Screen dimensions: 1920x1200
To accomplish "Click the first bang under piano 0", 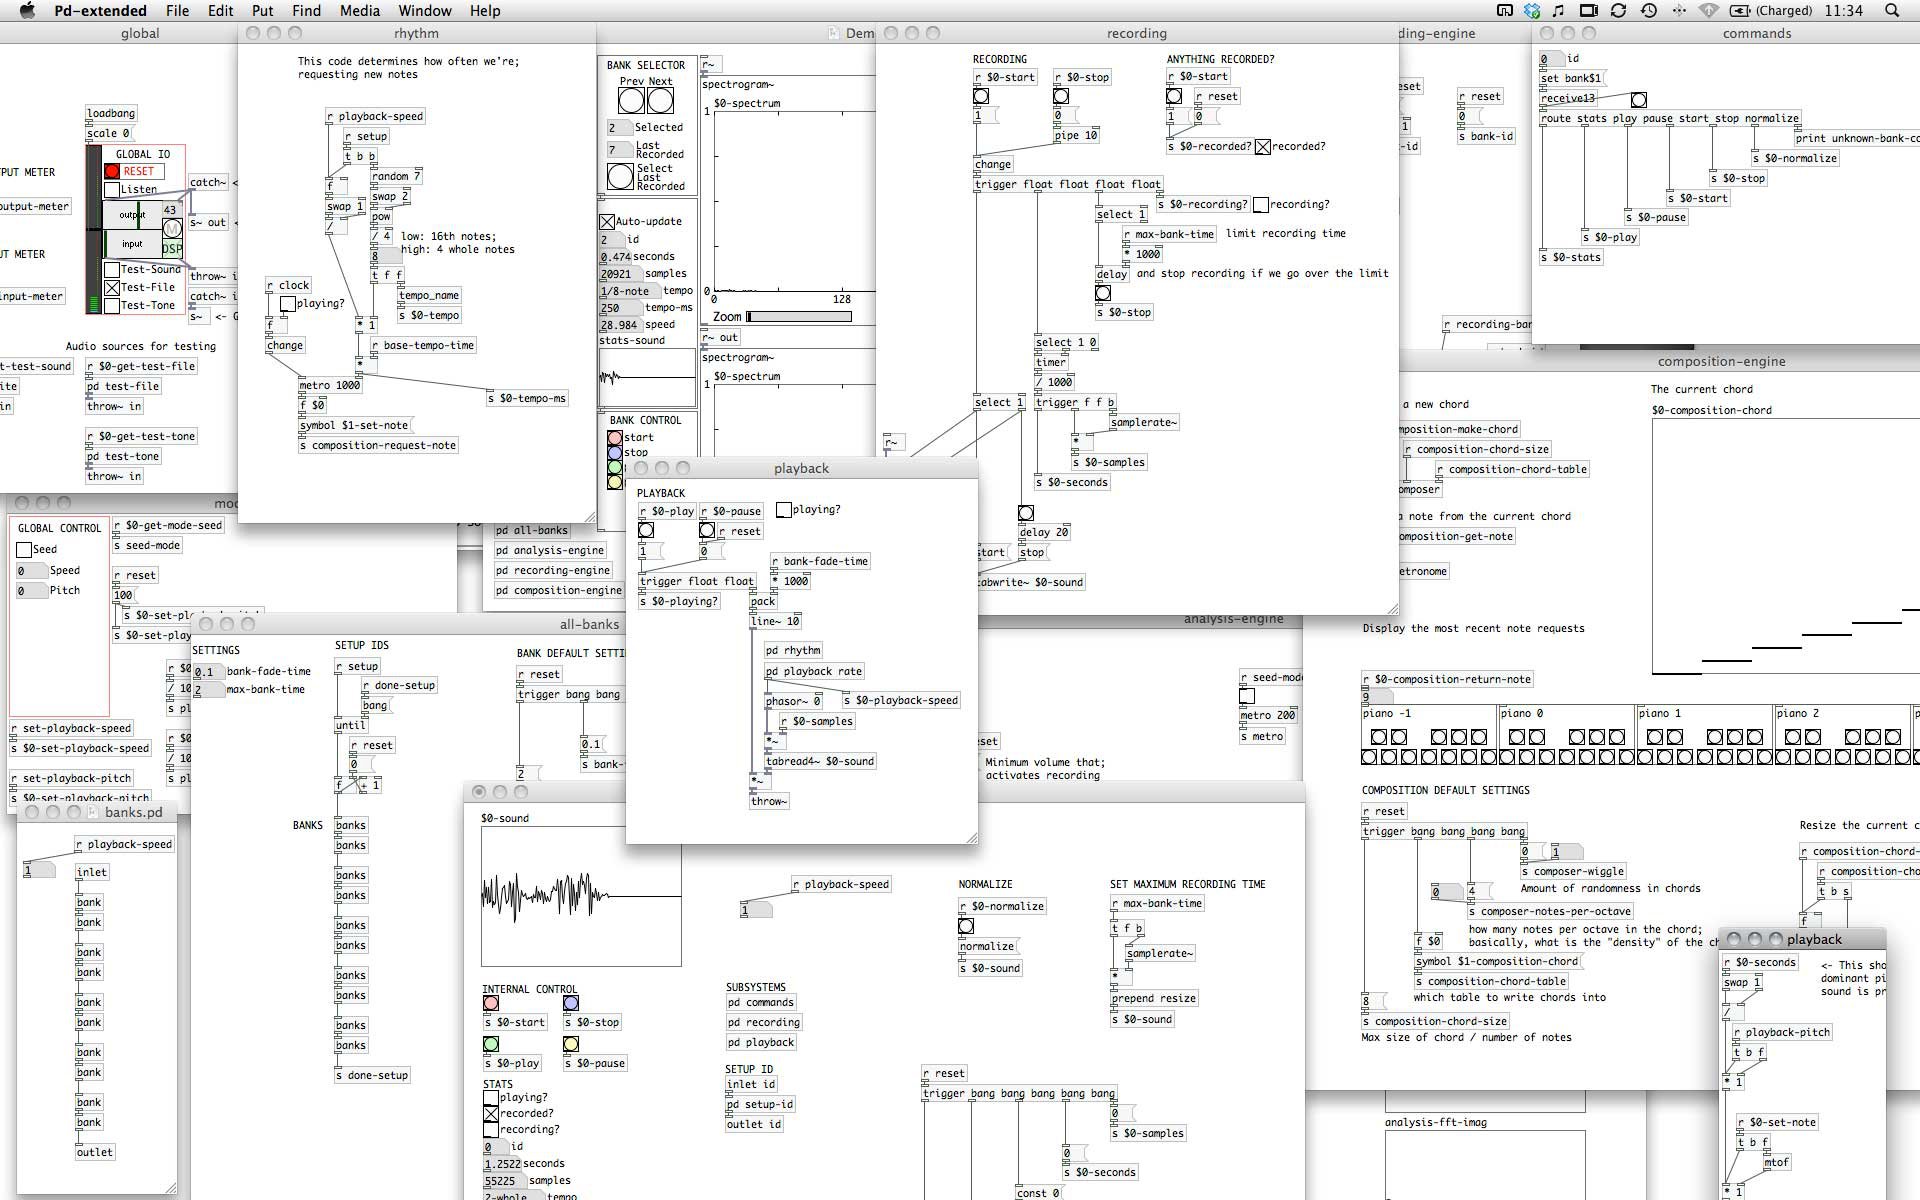I will (x=1517, y=738).
